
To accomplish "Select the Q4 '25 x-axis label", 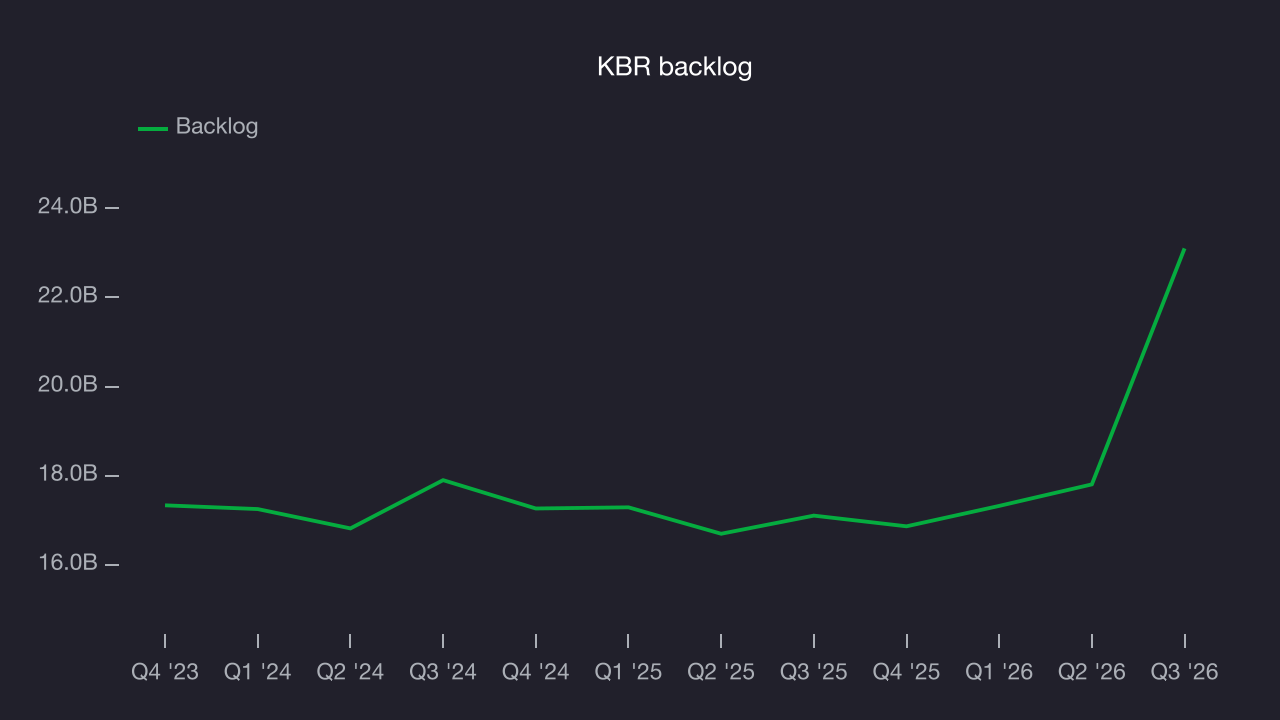I will pyautogui.click(x=907, y=672).
